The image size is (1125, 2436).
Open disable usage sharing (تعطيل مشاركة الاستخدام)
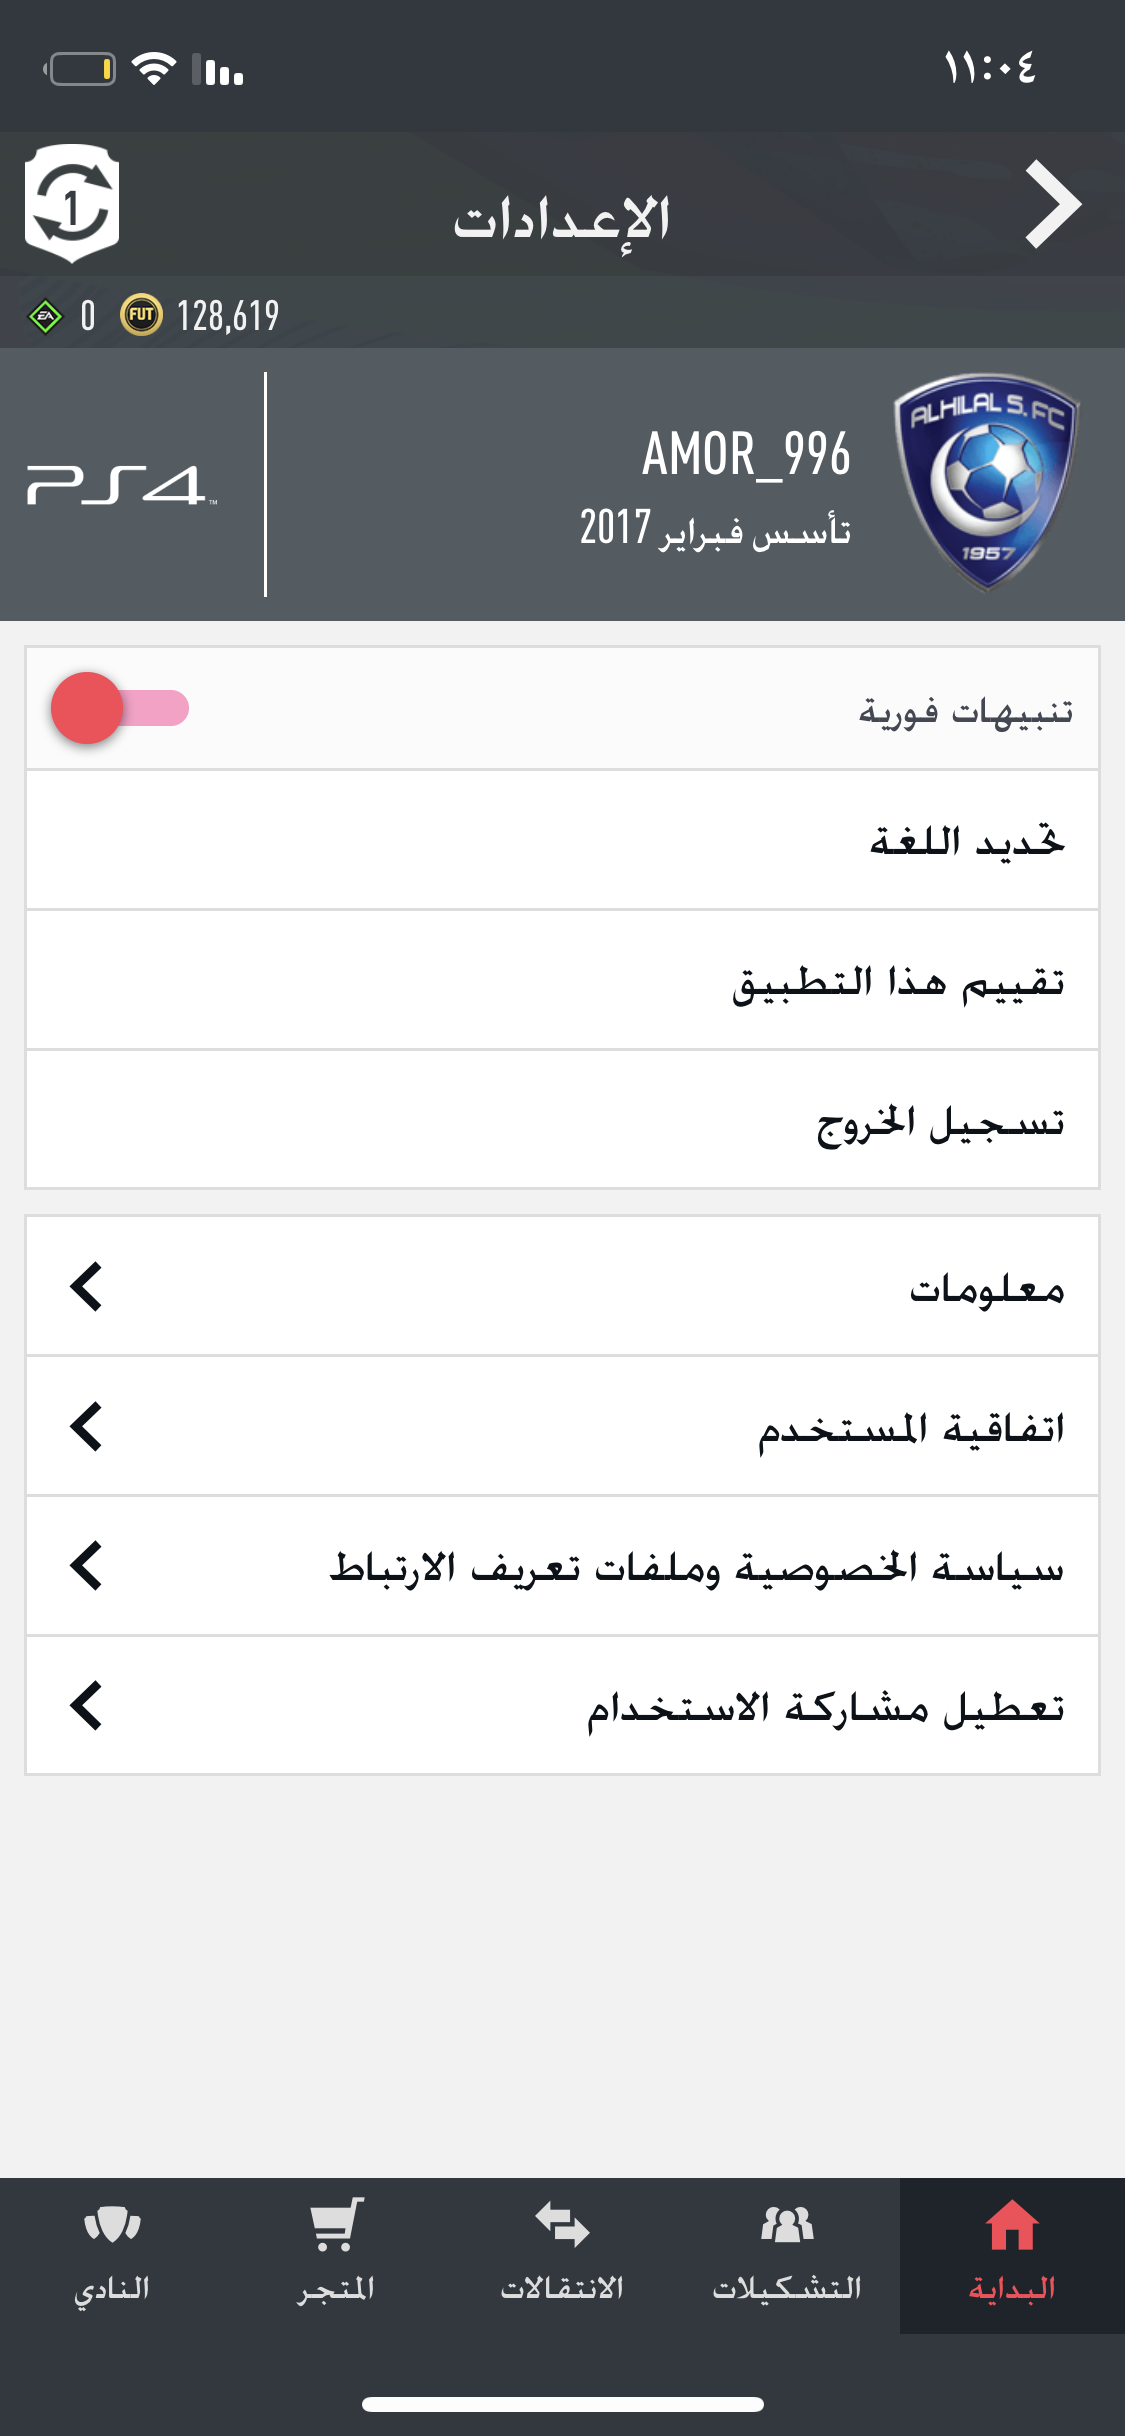coord(562,1706)
